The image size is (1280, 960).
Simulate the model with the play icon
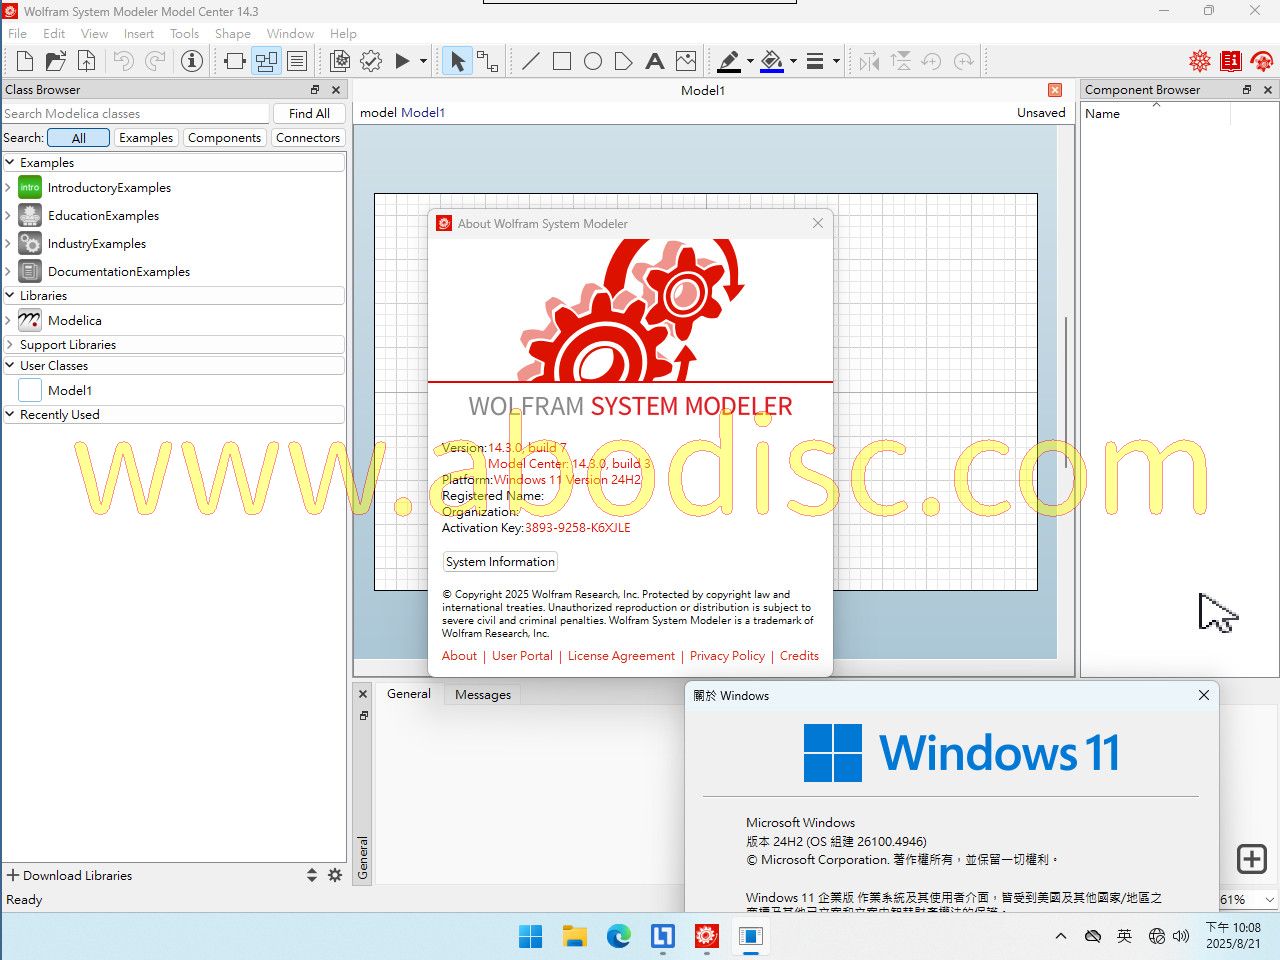point(402,61)
